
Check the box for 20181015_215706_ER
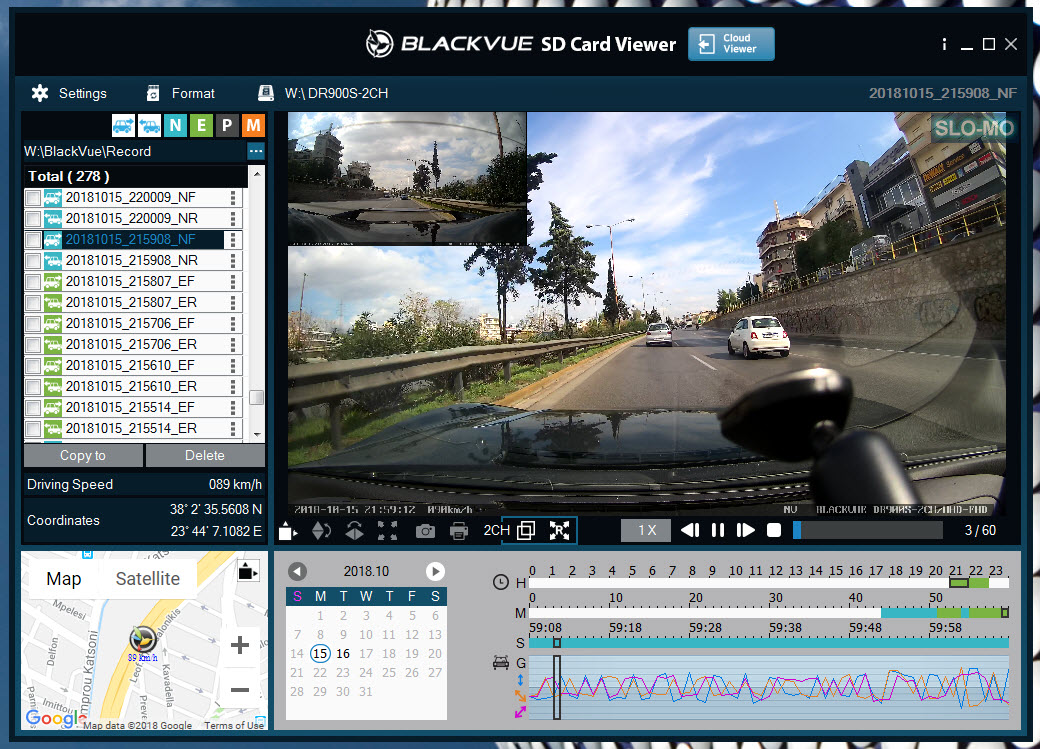coord(32,345)
